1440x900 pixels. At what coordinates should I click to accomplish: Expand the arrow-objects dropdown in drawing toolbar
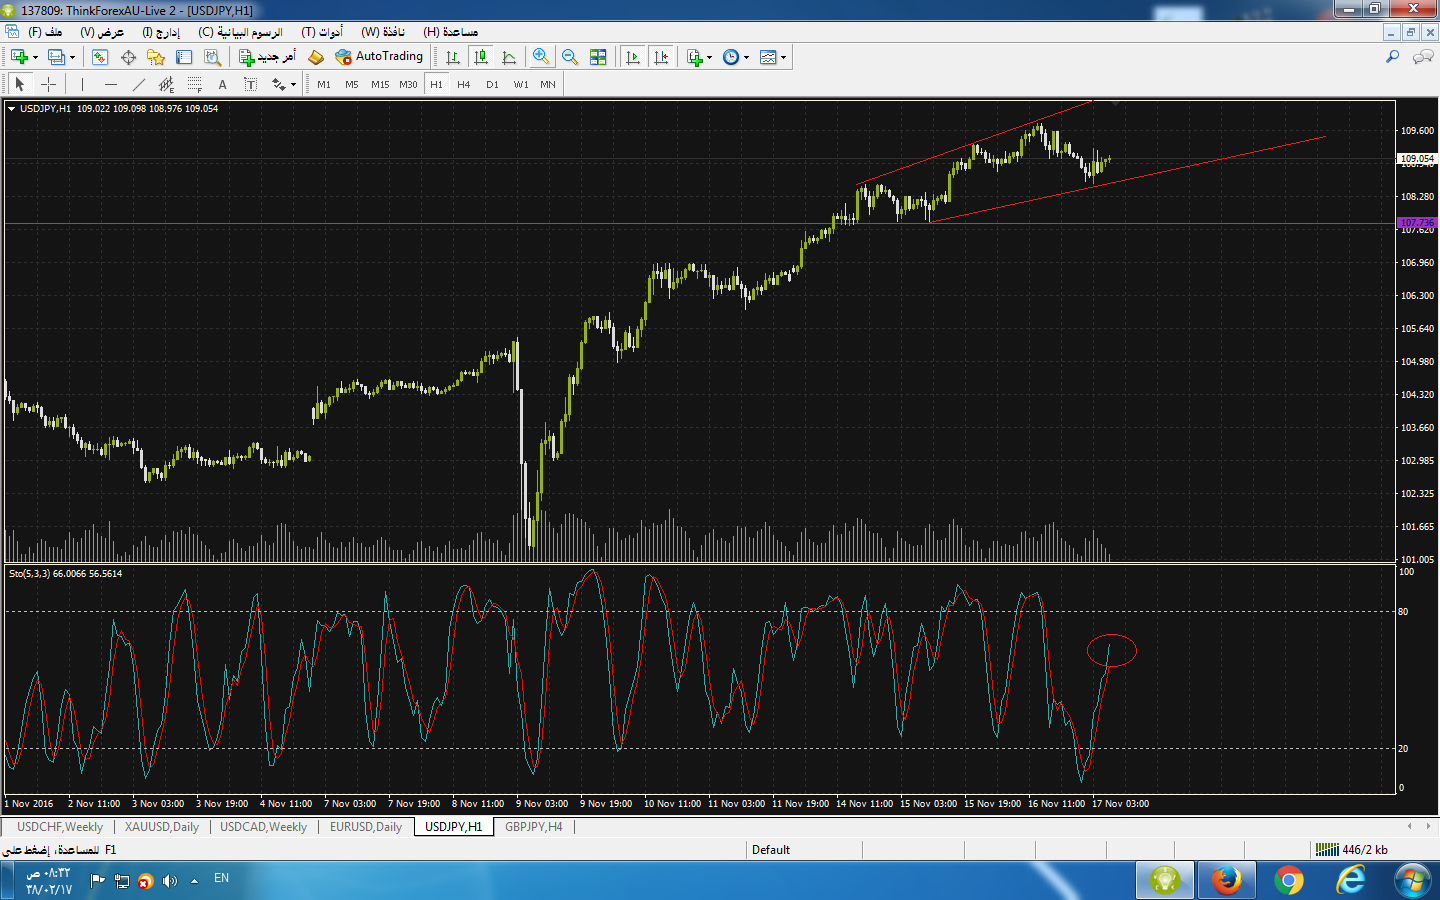click(x=293, y=85)
